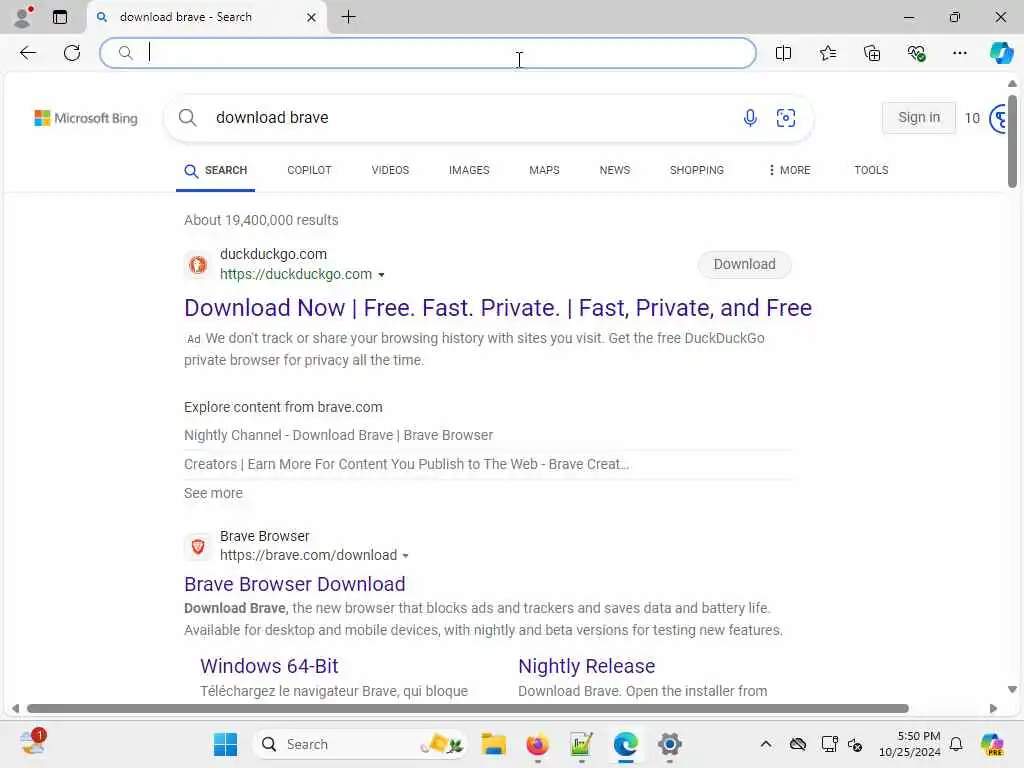Viewport: 1024px width, 768px height.
Task: Click the scroll right arrow
Action: click(x=993, y=709)
